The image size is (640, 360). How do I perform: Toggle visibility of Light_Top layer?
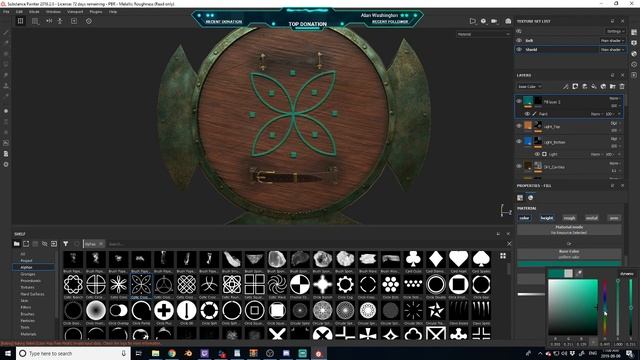519,126
